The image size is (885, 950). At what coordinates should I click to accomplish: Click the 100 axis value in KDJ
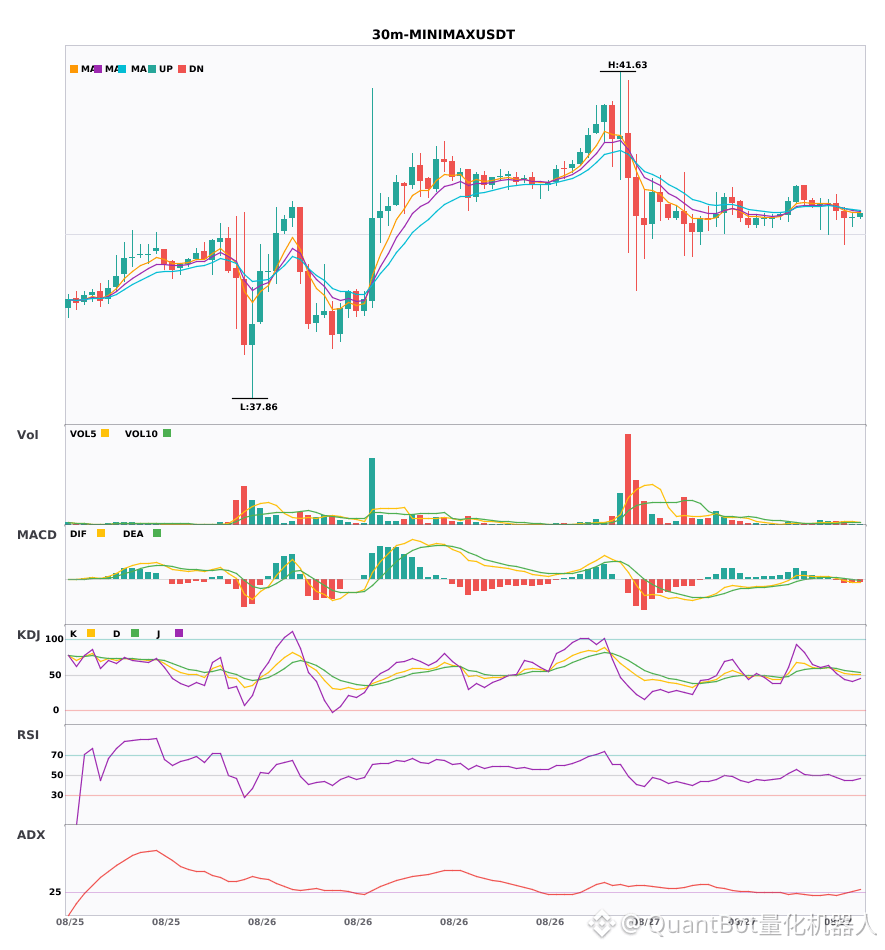[x=54, y=639]
